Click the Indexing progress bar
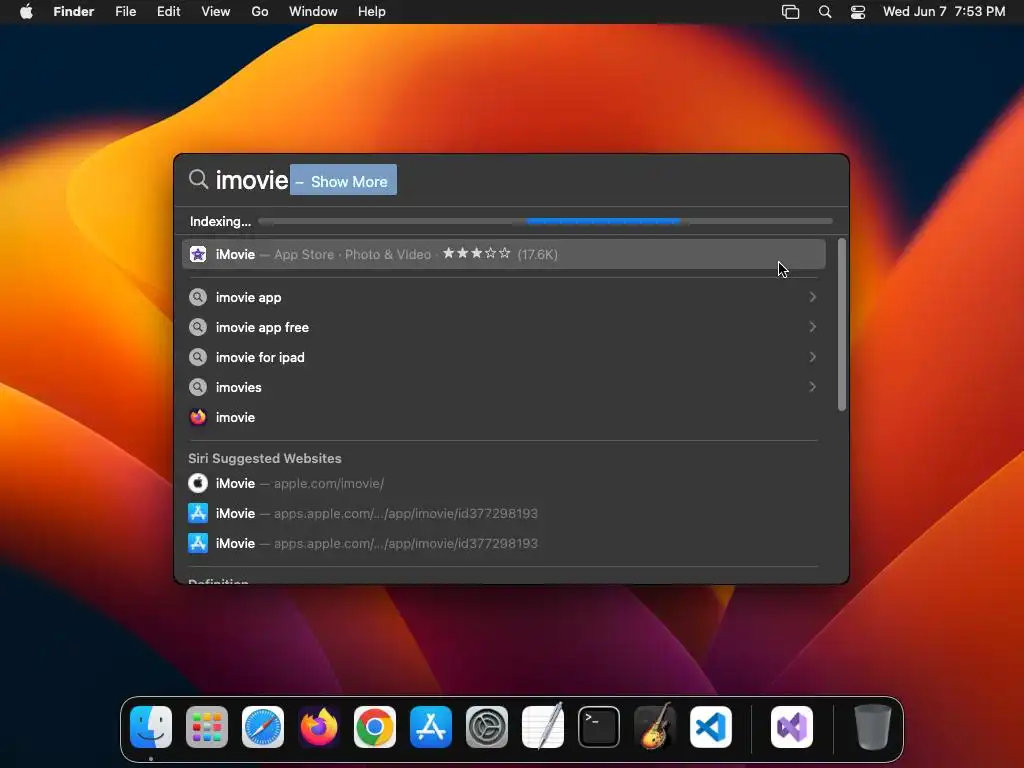The width and height of the screenshot is (1024, 768). point(545,221)
